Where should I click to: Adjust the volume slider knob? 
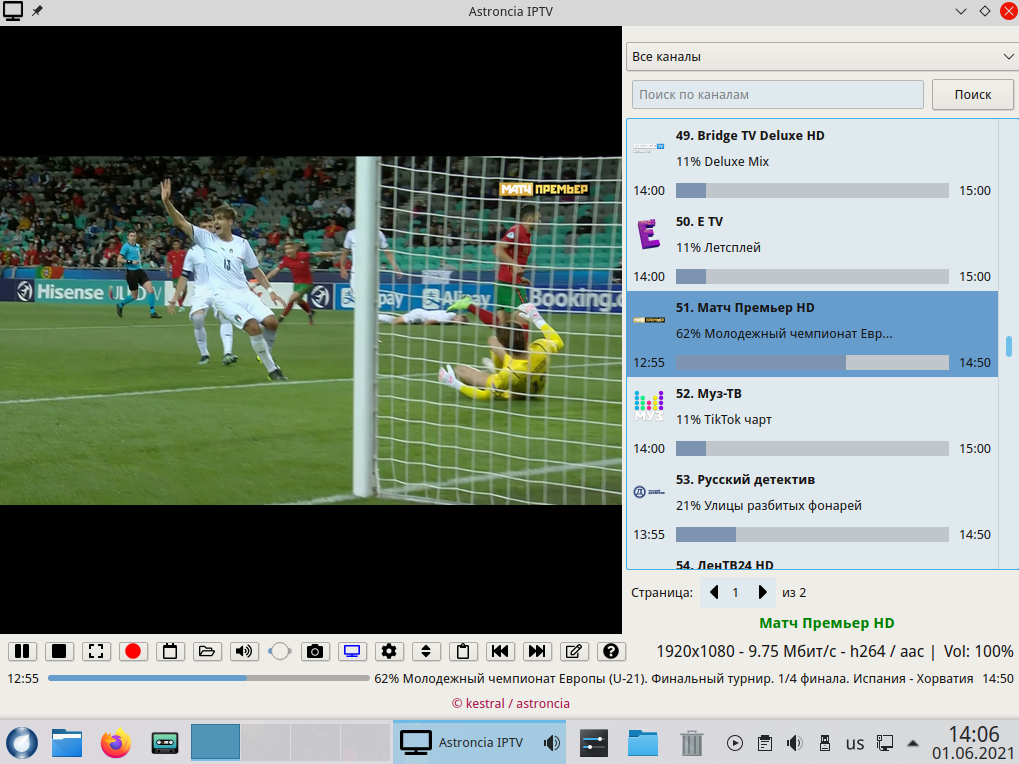[x=280, y=651]
